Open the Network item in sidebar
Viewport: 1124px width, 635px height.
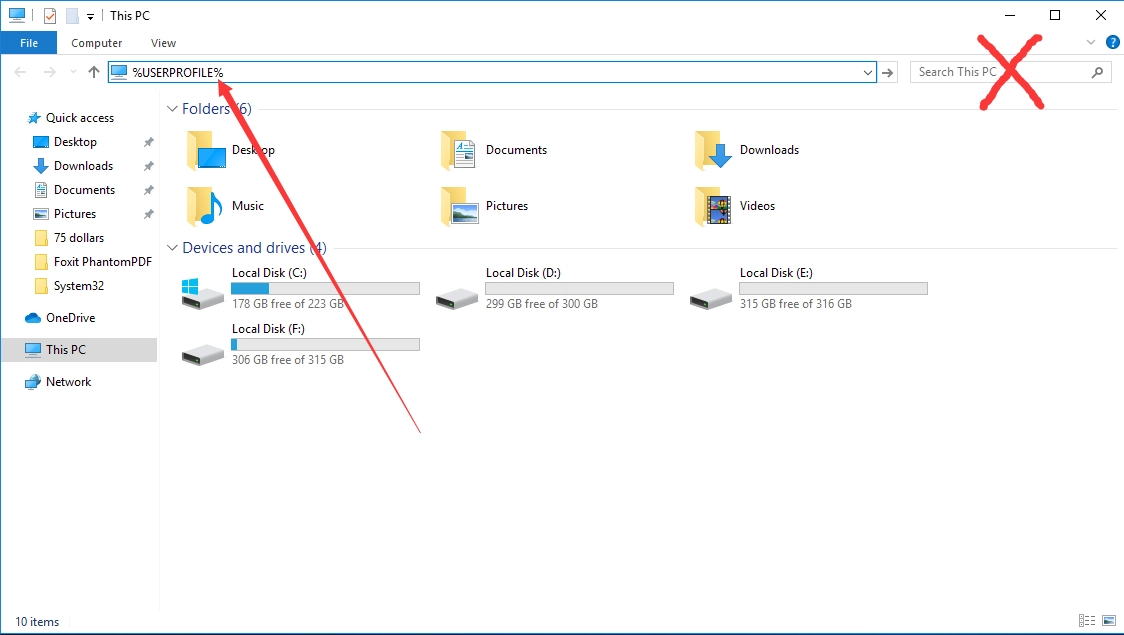click(67, 381)
